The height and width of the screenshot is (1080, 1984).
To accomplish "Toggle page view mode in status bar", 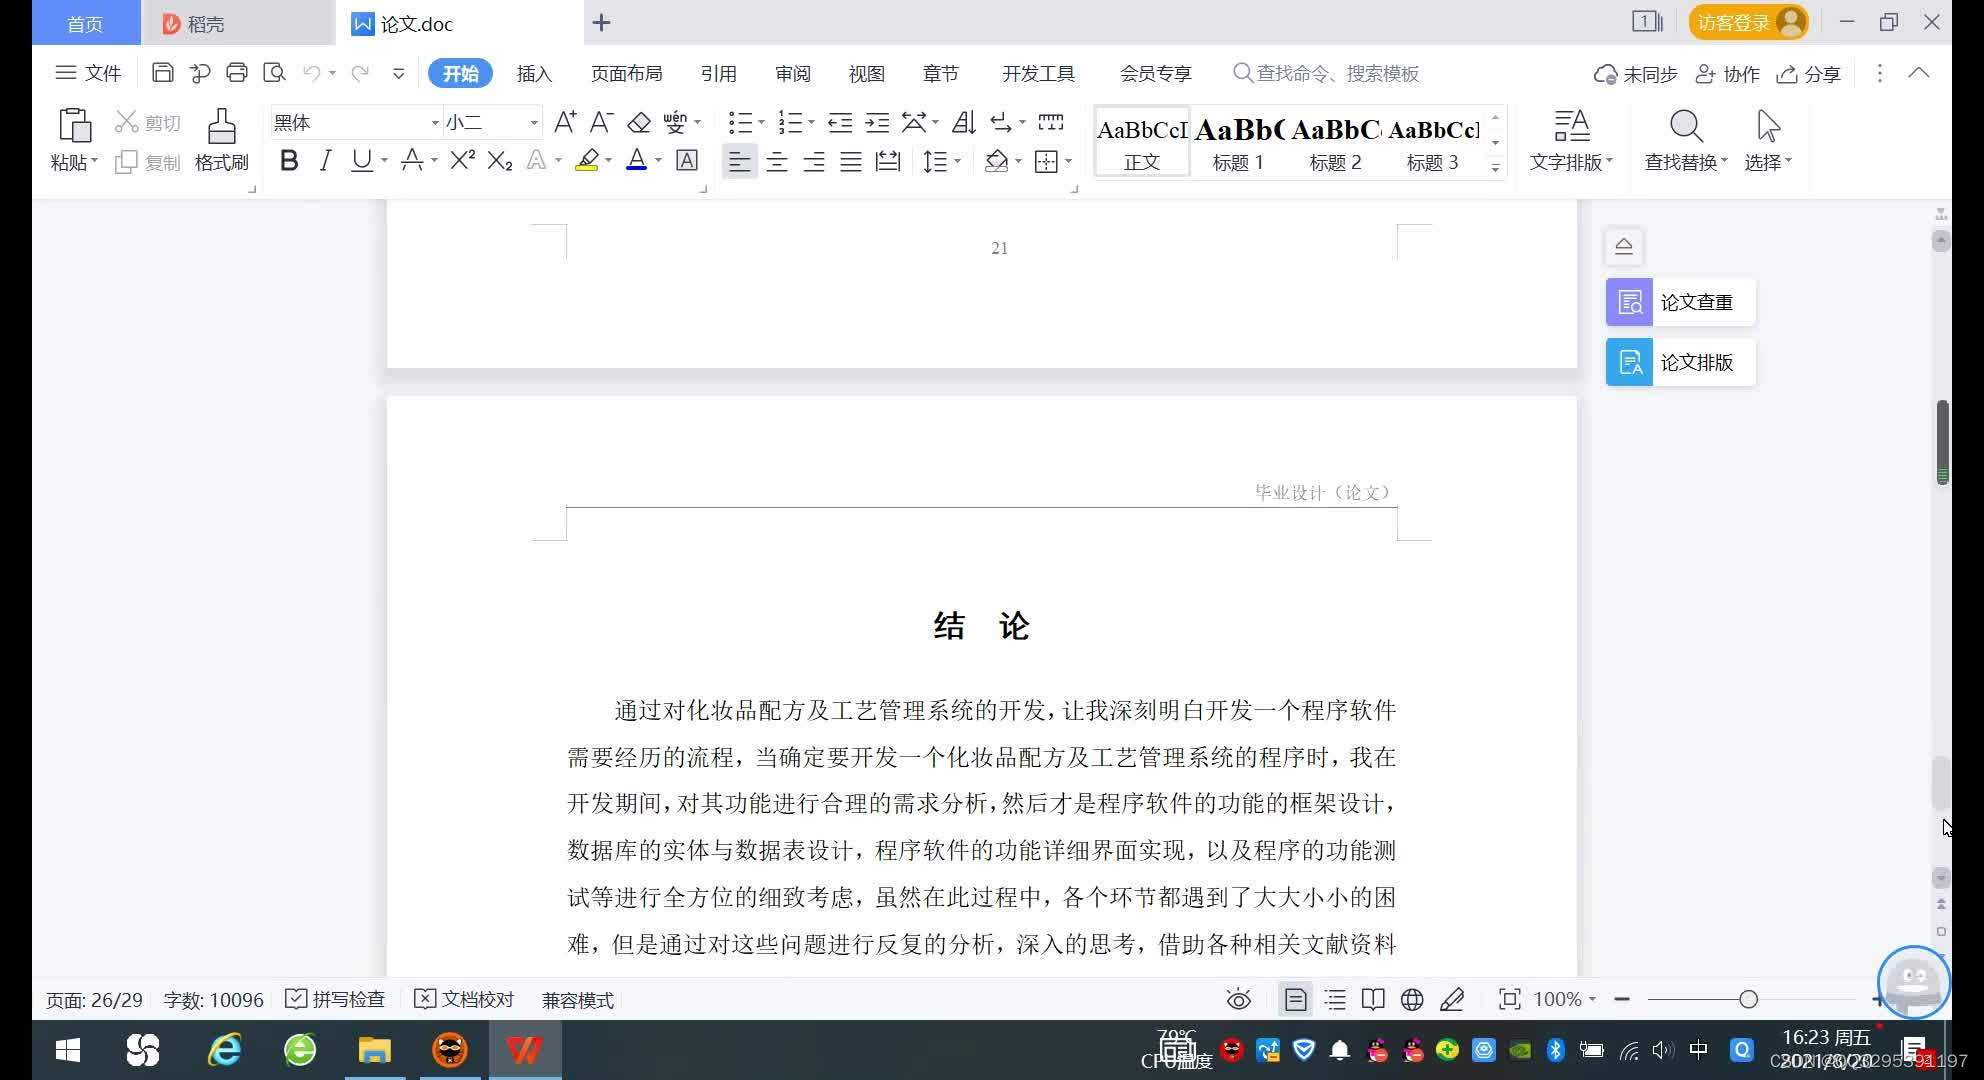I will click(1295, 999).
